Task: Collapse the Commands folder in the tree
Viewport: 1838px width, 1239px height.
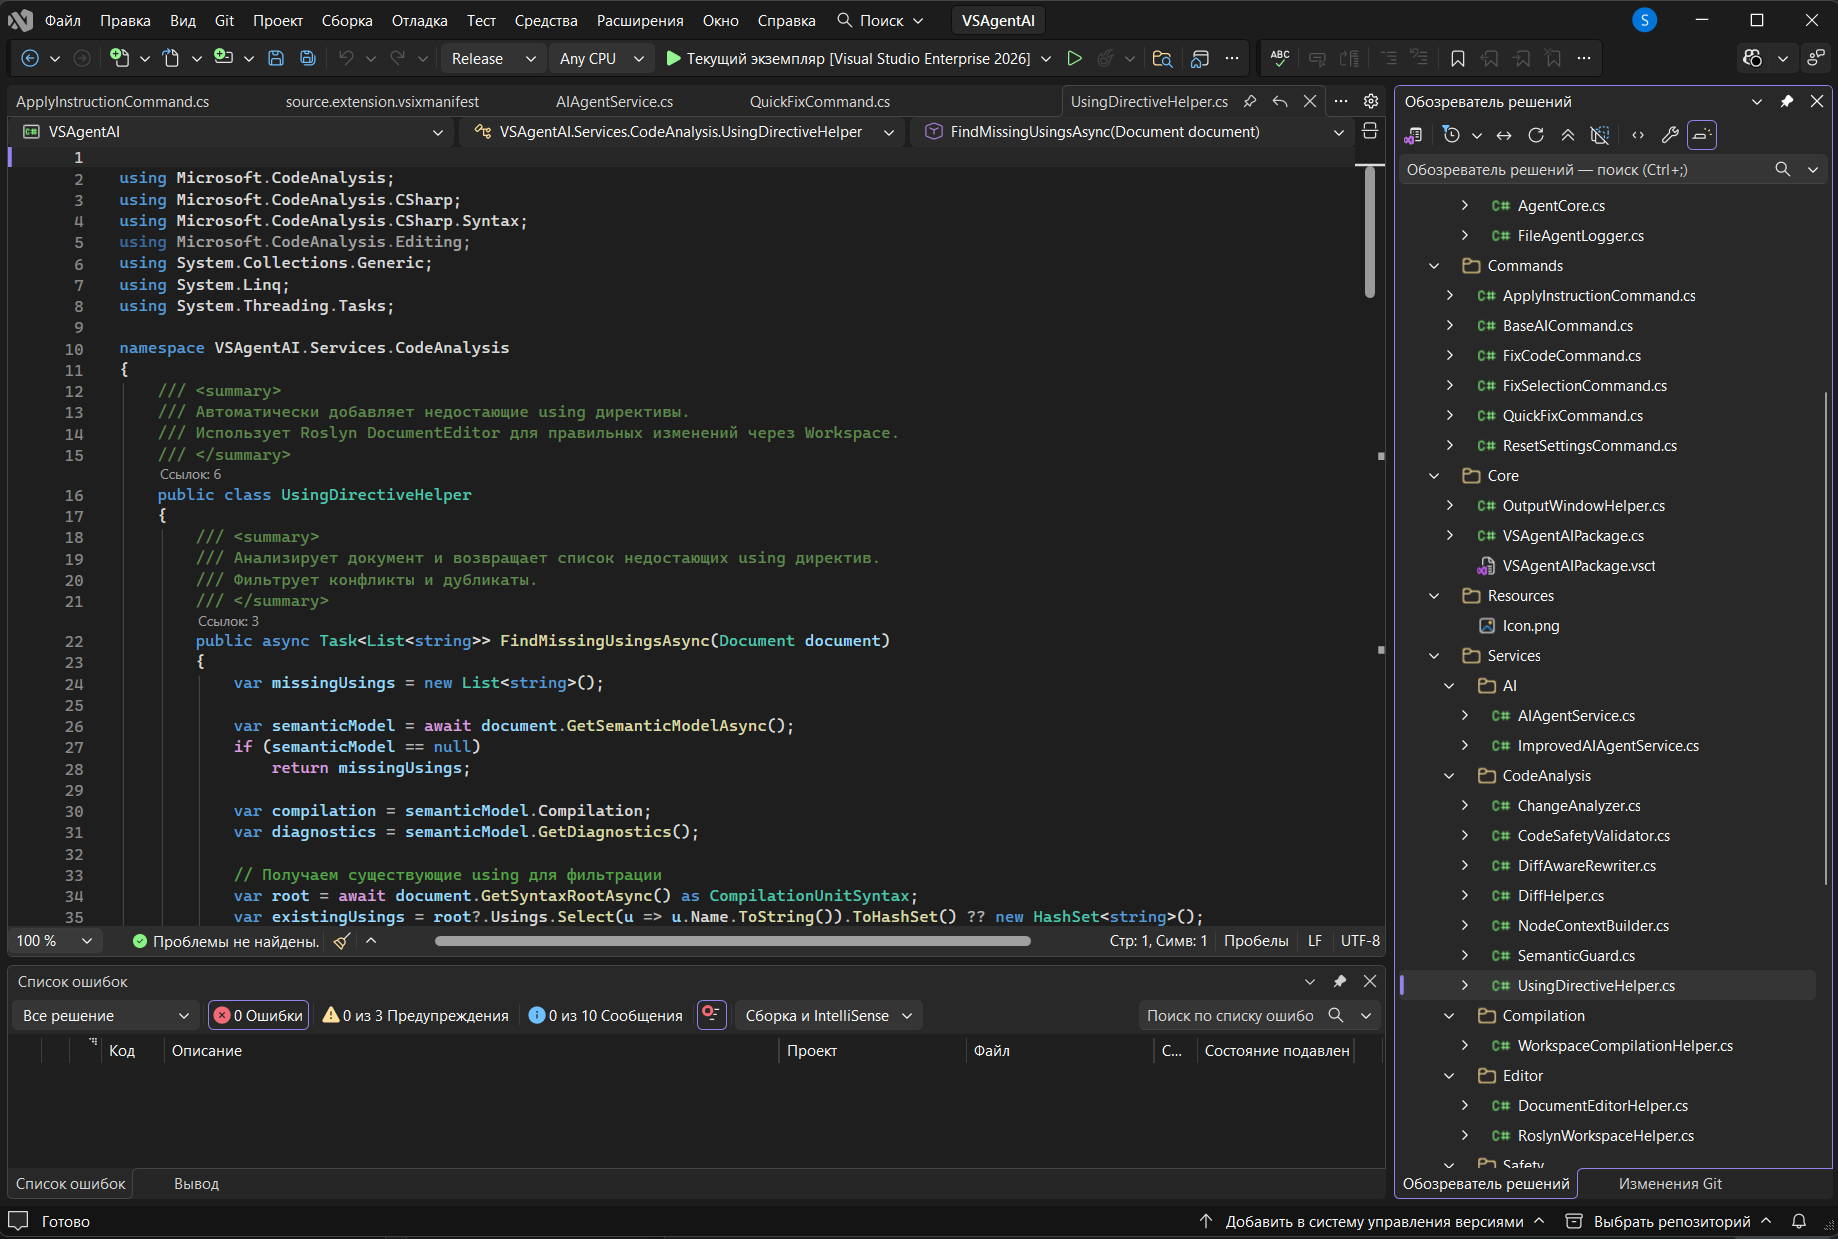Action: coord(1435,266)
